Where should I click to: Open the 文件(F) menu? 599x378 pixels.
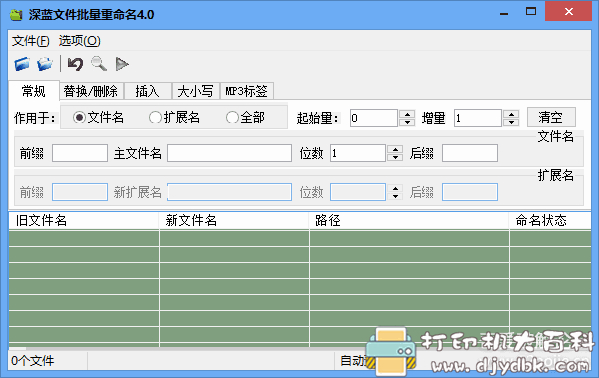tap(31, 41)
